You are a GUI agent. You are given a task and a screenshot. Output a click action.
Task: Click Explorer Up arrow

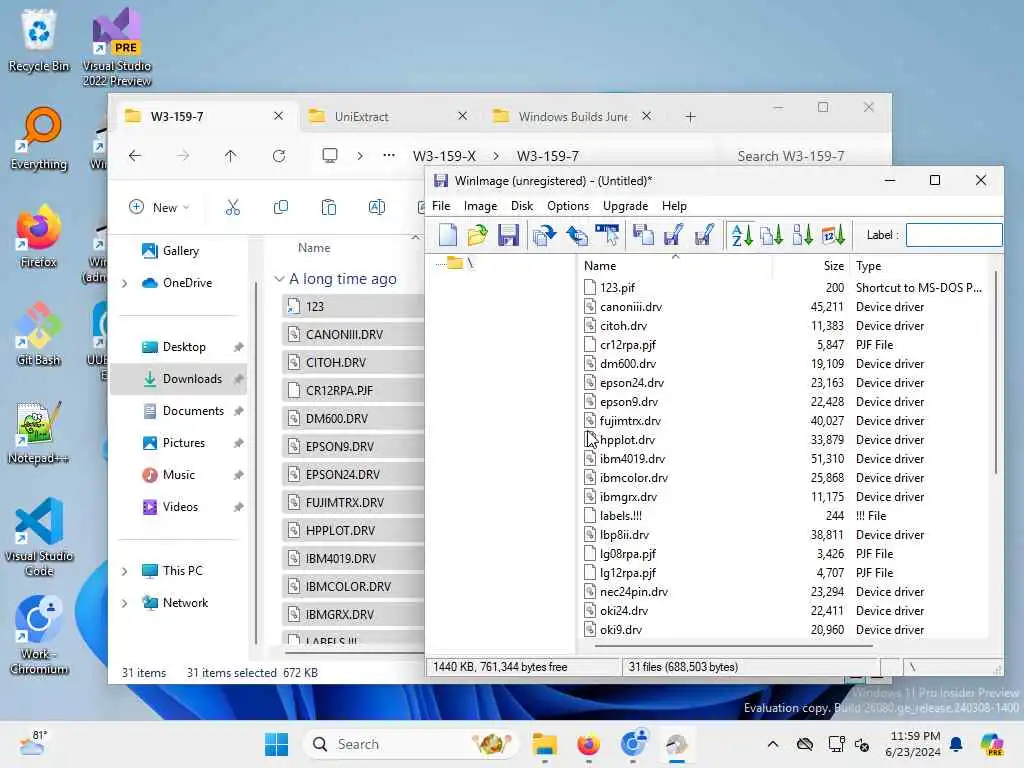tap(231, 155)
